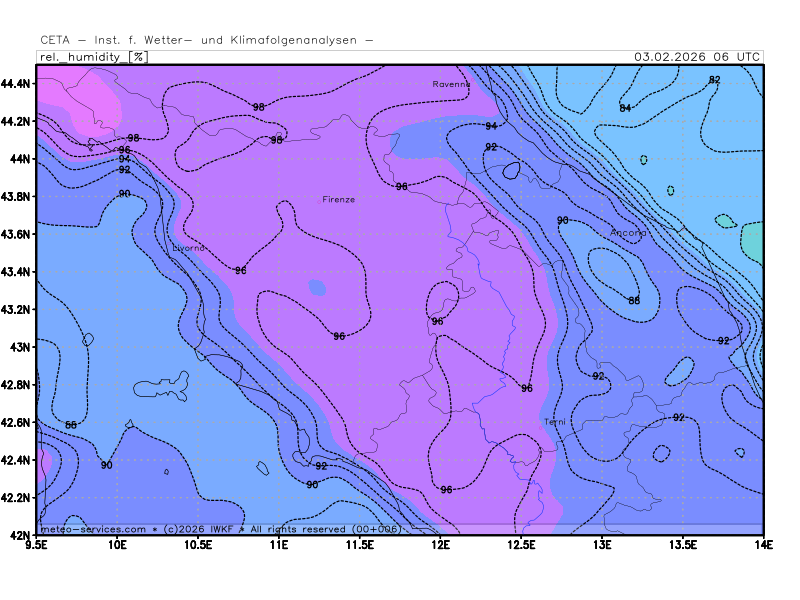Select the 43N latitude axis label
The image size is (800, 600).
tap(23, 347)
